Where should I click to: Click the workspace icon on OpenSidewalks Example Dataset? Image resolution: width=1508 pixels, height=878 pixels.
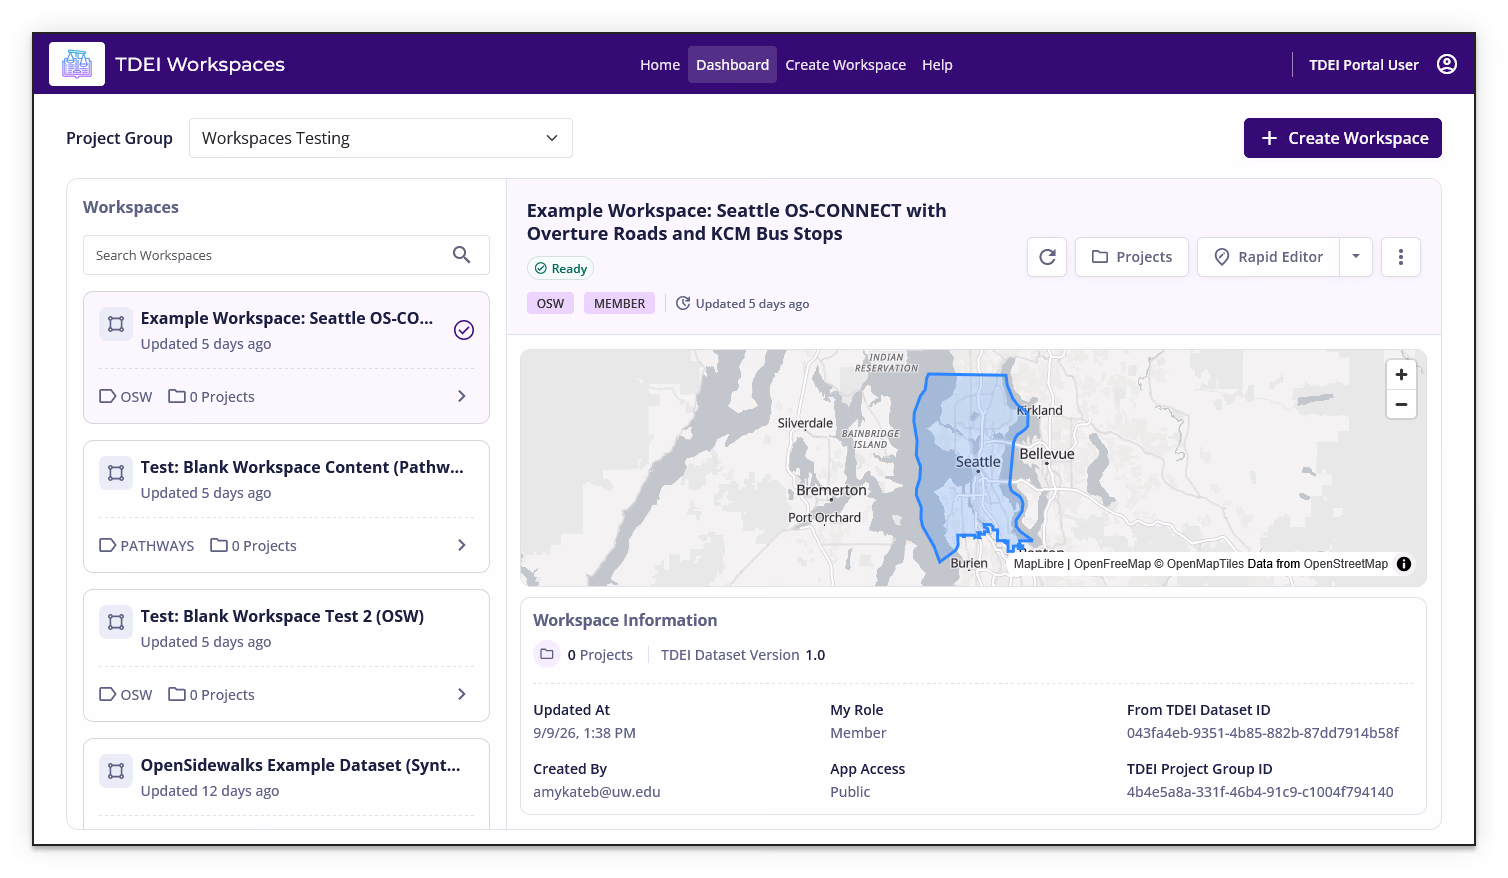[116, 771]
